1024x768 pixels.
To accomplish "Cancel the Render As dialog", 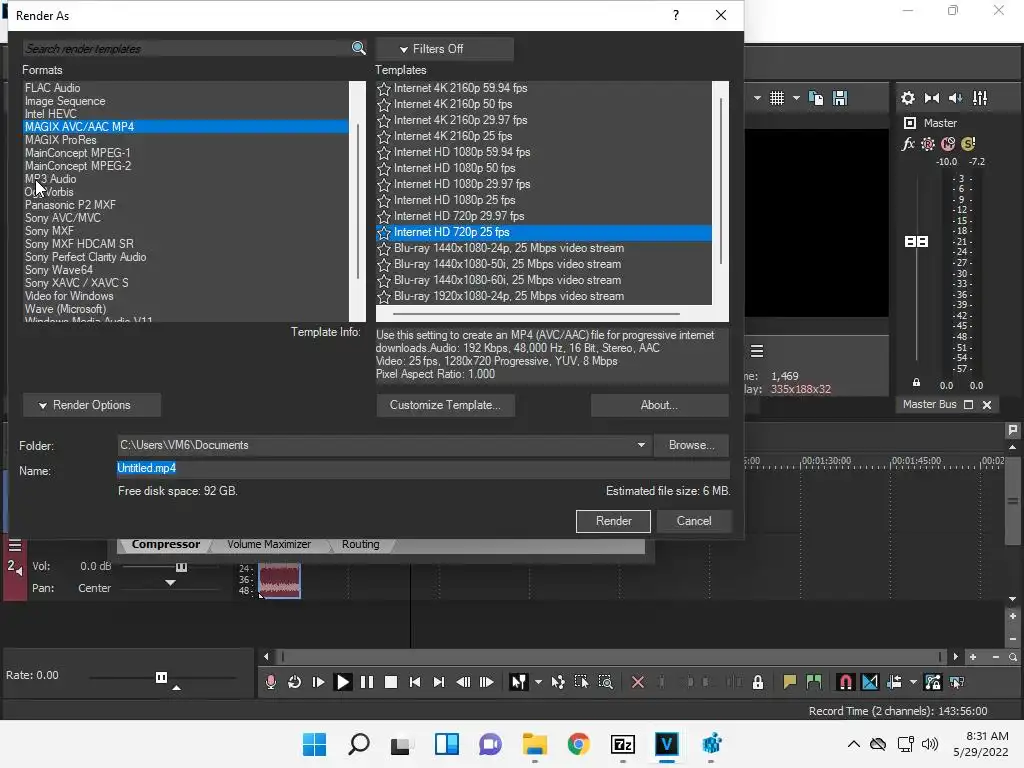I will pyautogui.click(x=694, y=521).
